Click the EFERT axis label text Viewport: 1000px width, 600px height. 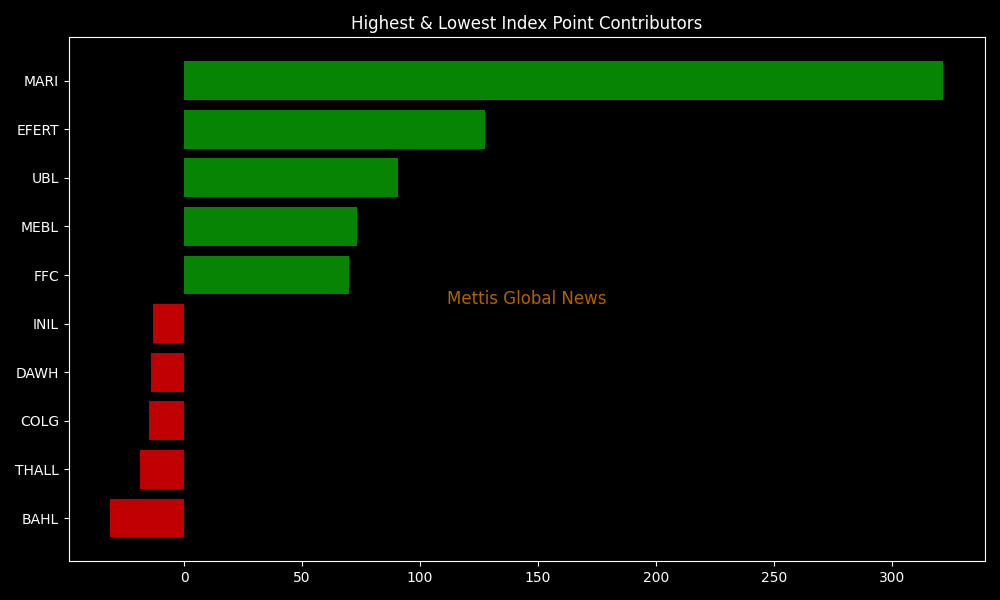(38, 130)
